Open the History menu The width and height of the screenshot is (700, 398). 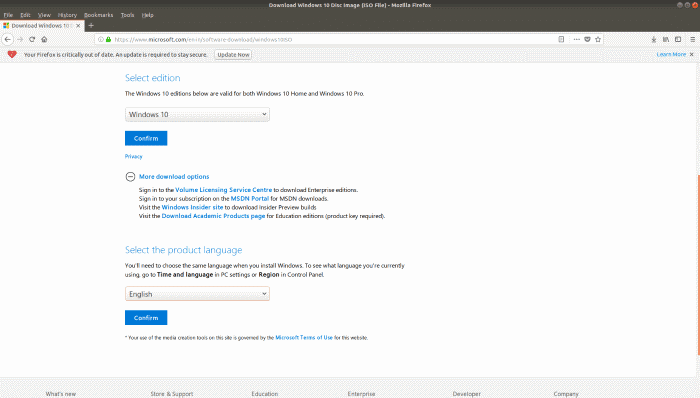point(67,15)
